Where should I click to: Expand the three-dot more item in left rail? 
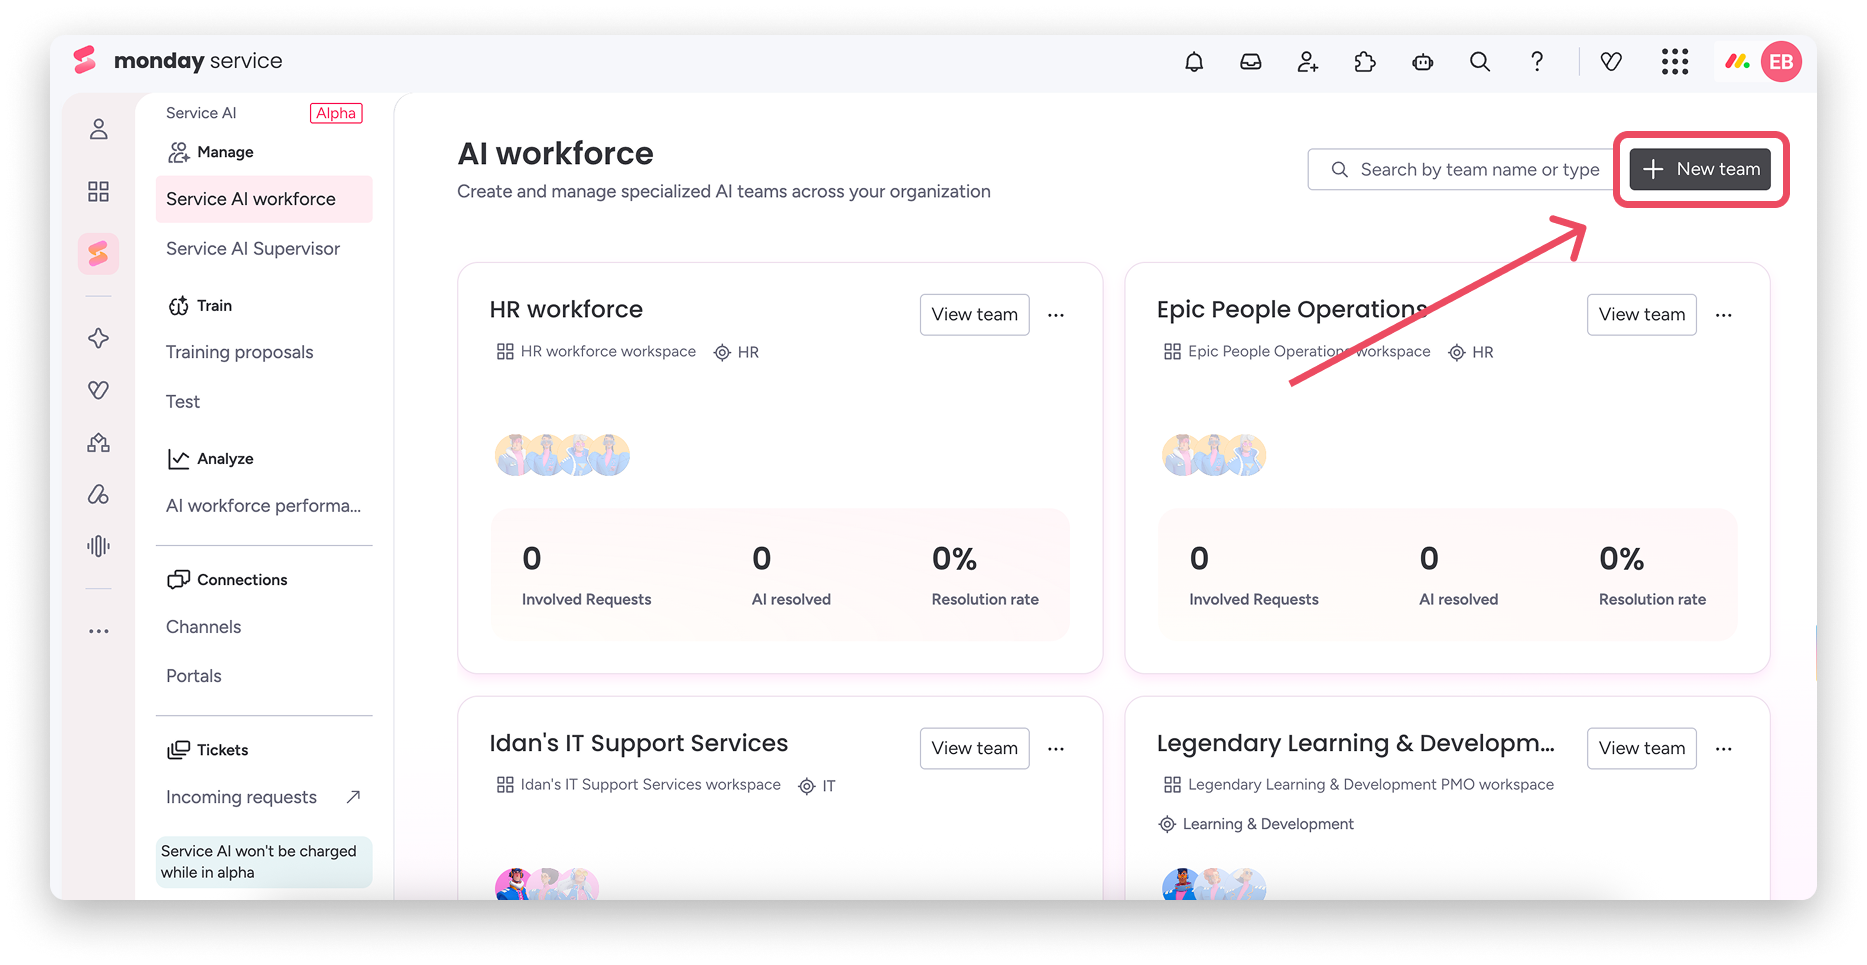tap(98, 631)
